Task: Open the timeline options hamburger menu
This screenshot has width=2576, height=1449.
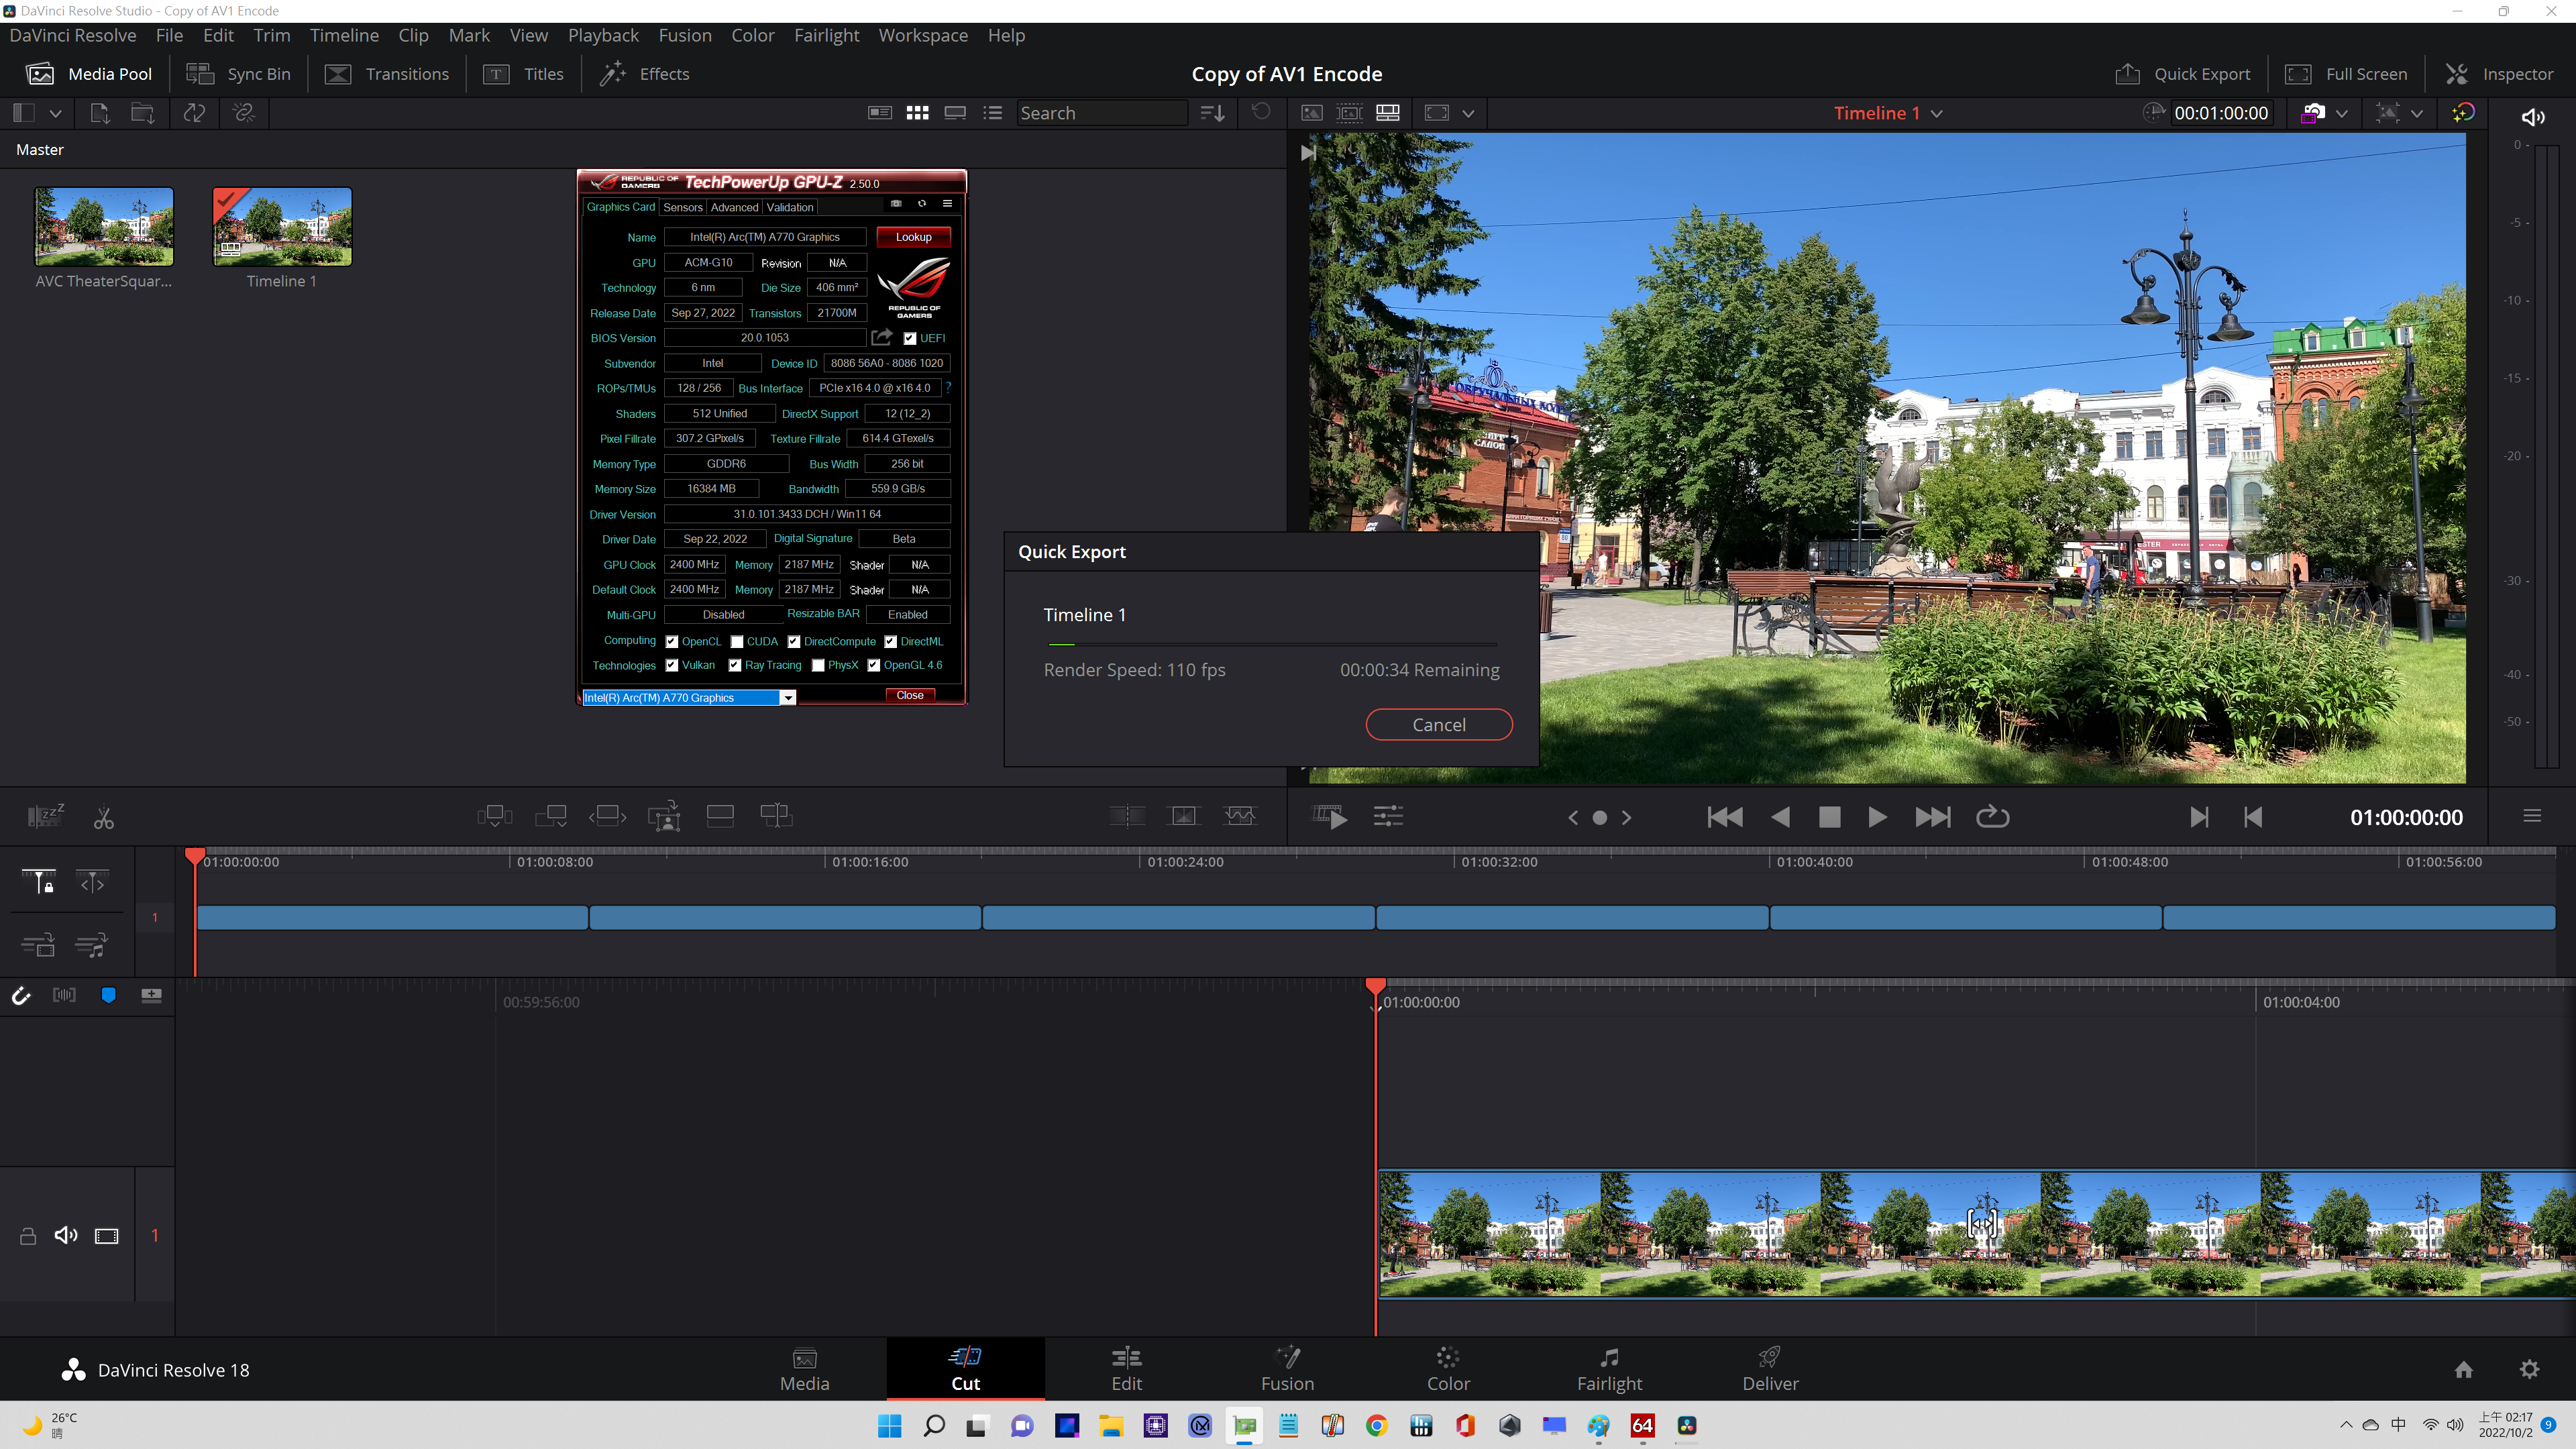Action: tap(2532, 816)
